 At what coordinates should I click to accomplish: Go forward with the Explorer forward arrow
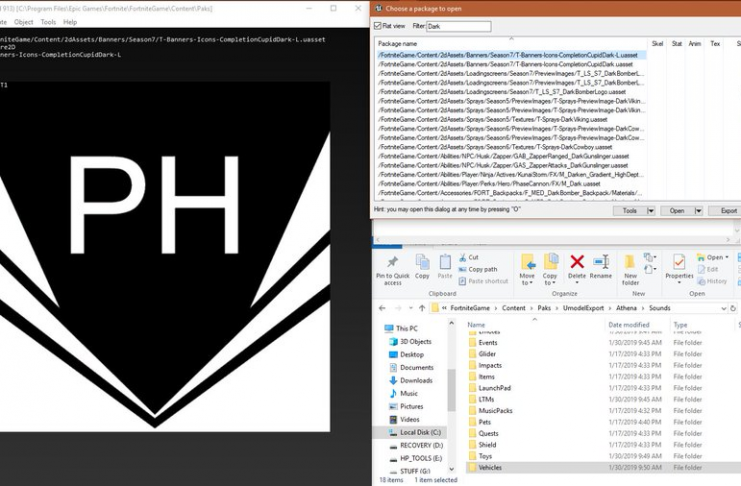(x=398, y=308)
